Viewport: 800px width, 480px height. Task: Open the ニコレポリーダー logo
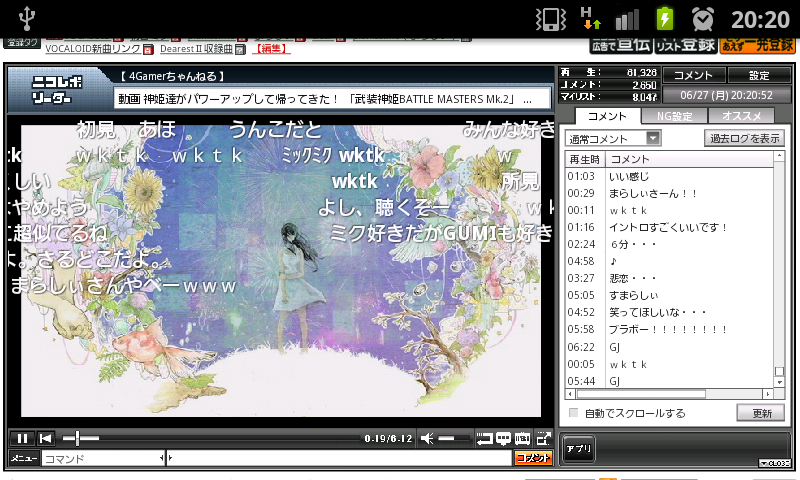click(57, 90)
